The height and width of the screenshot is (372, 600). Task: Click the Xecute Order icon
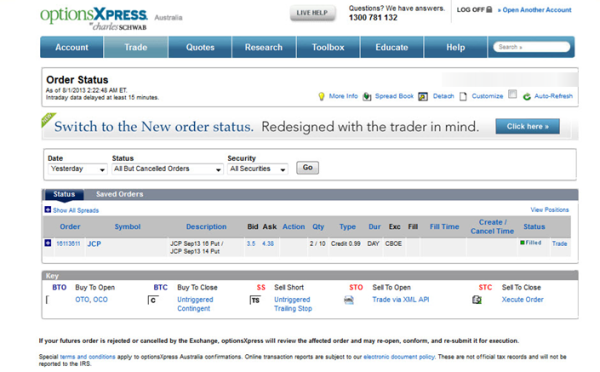[477, 300]
